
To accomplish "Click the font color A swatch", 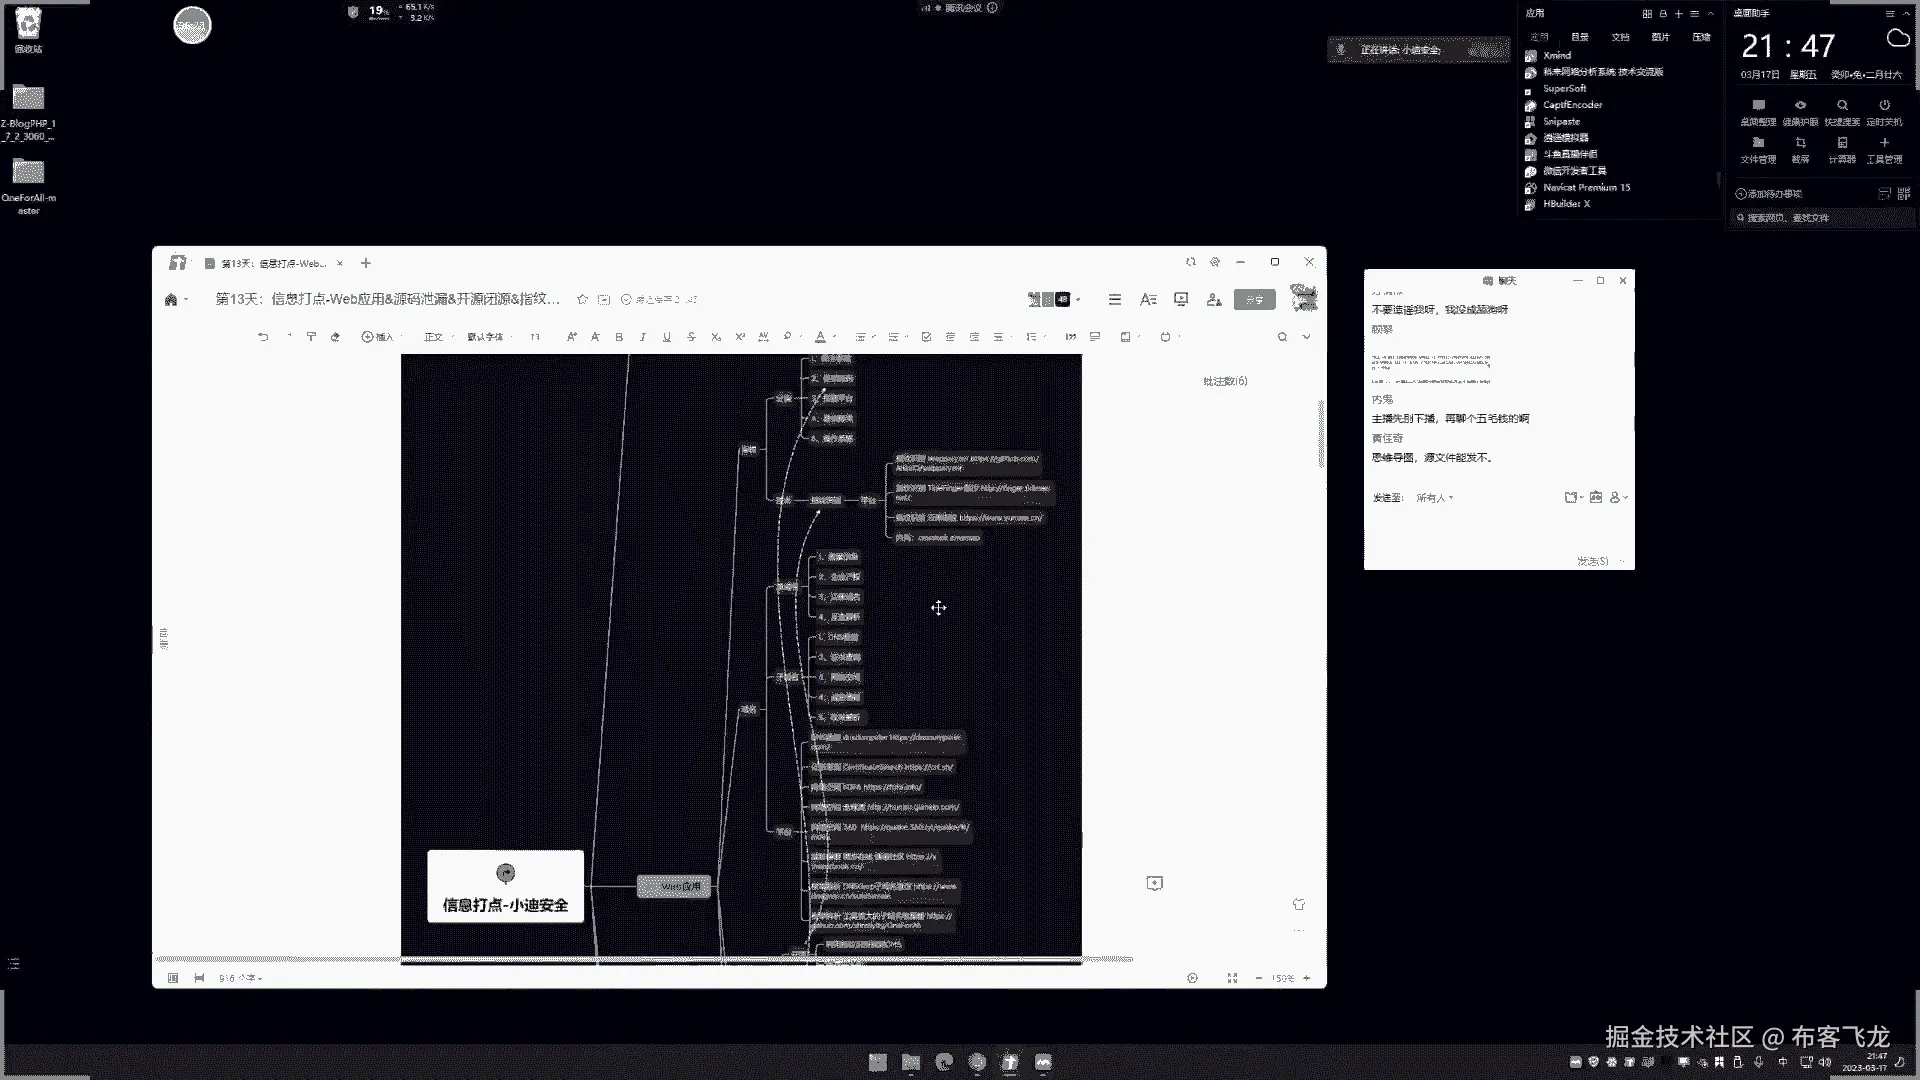I will [821, 337].
